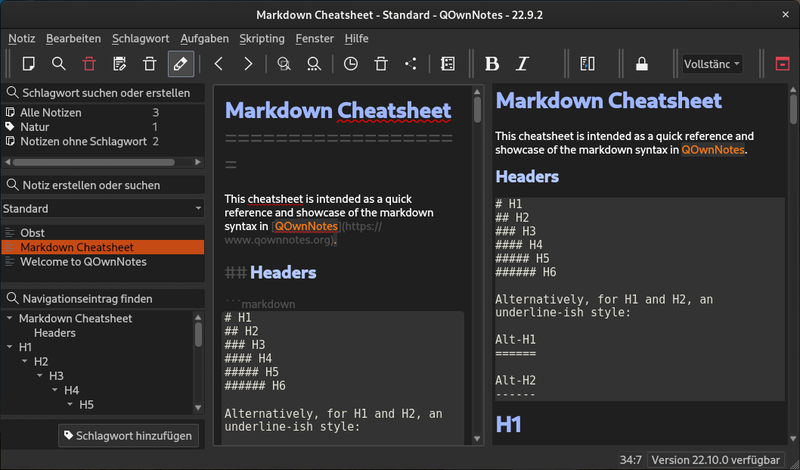The image size is (800, 470).
Task: Apply bold formatting
Action: (492, 64)
